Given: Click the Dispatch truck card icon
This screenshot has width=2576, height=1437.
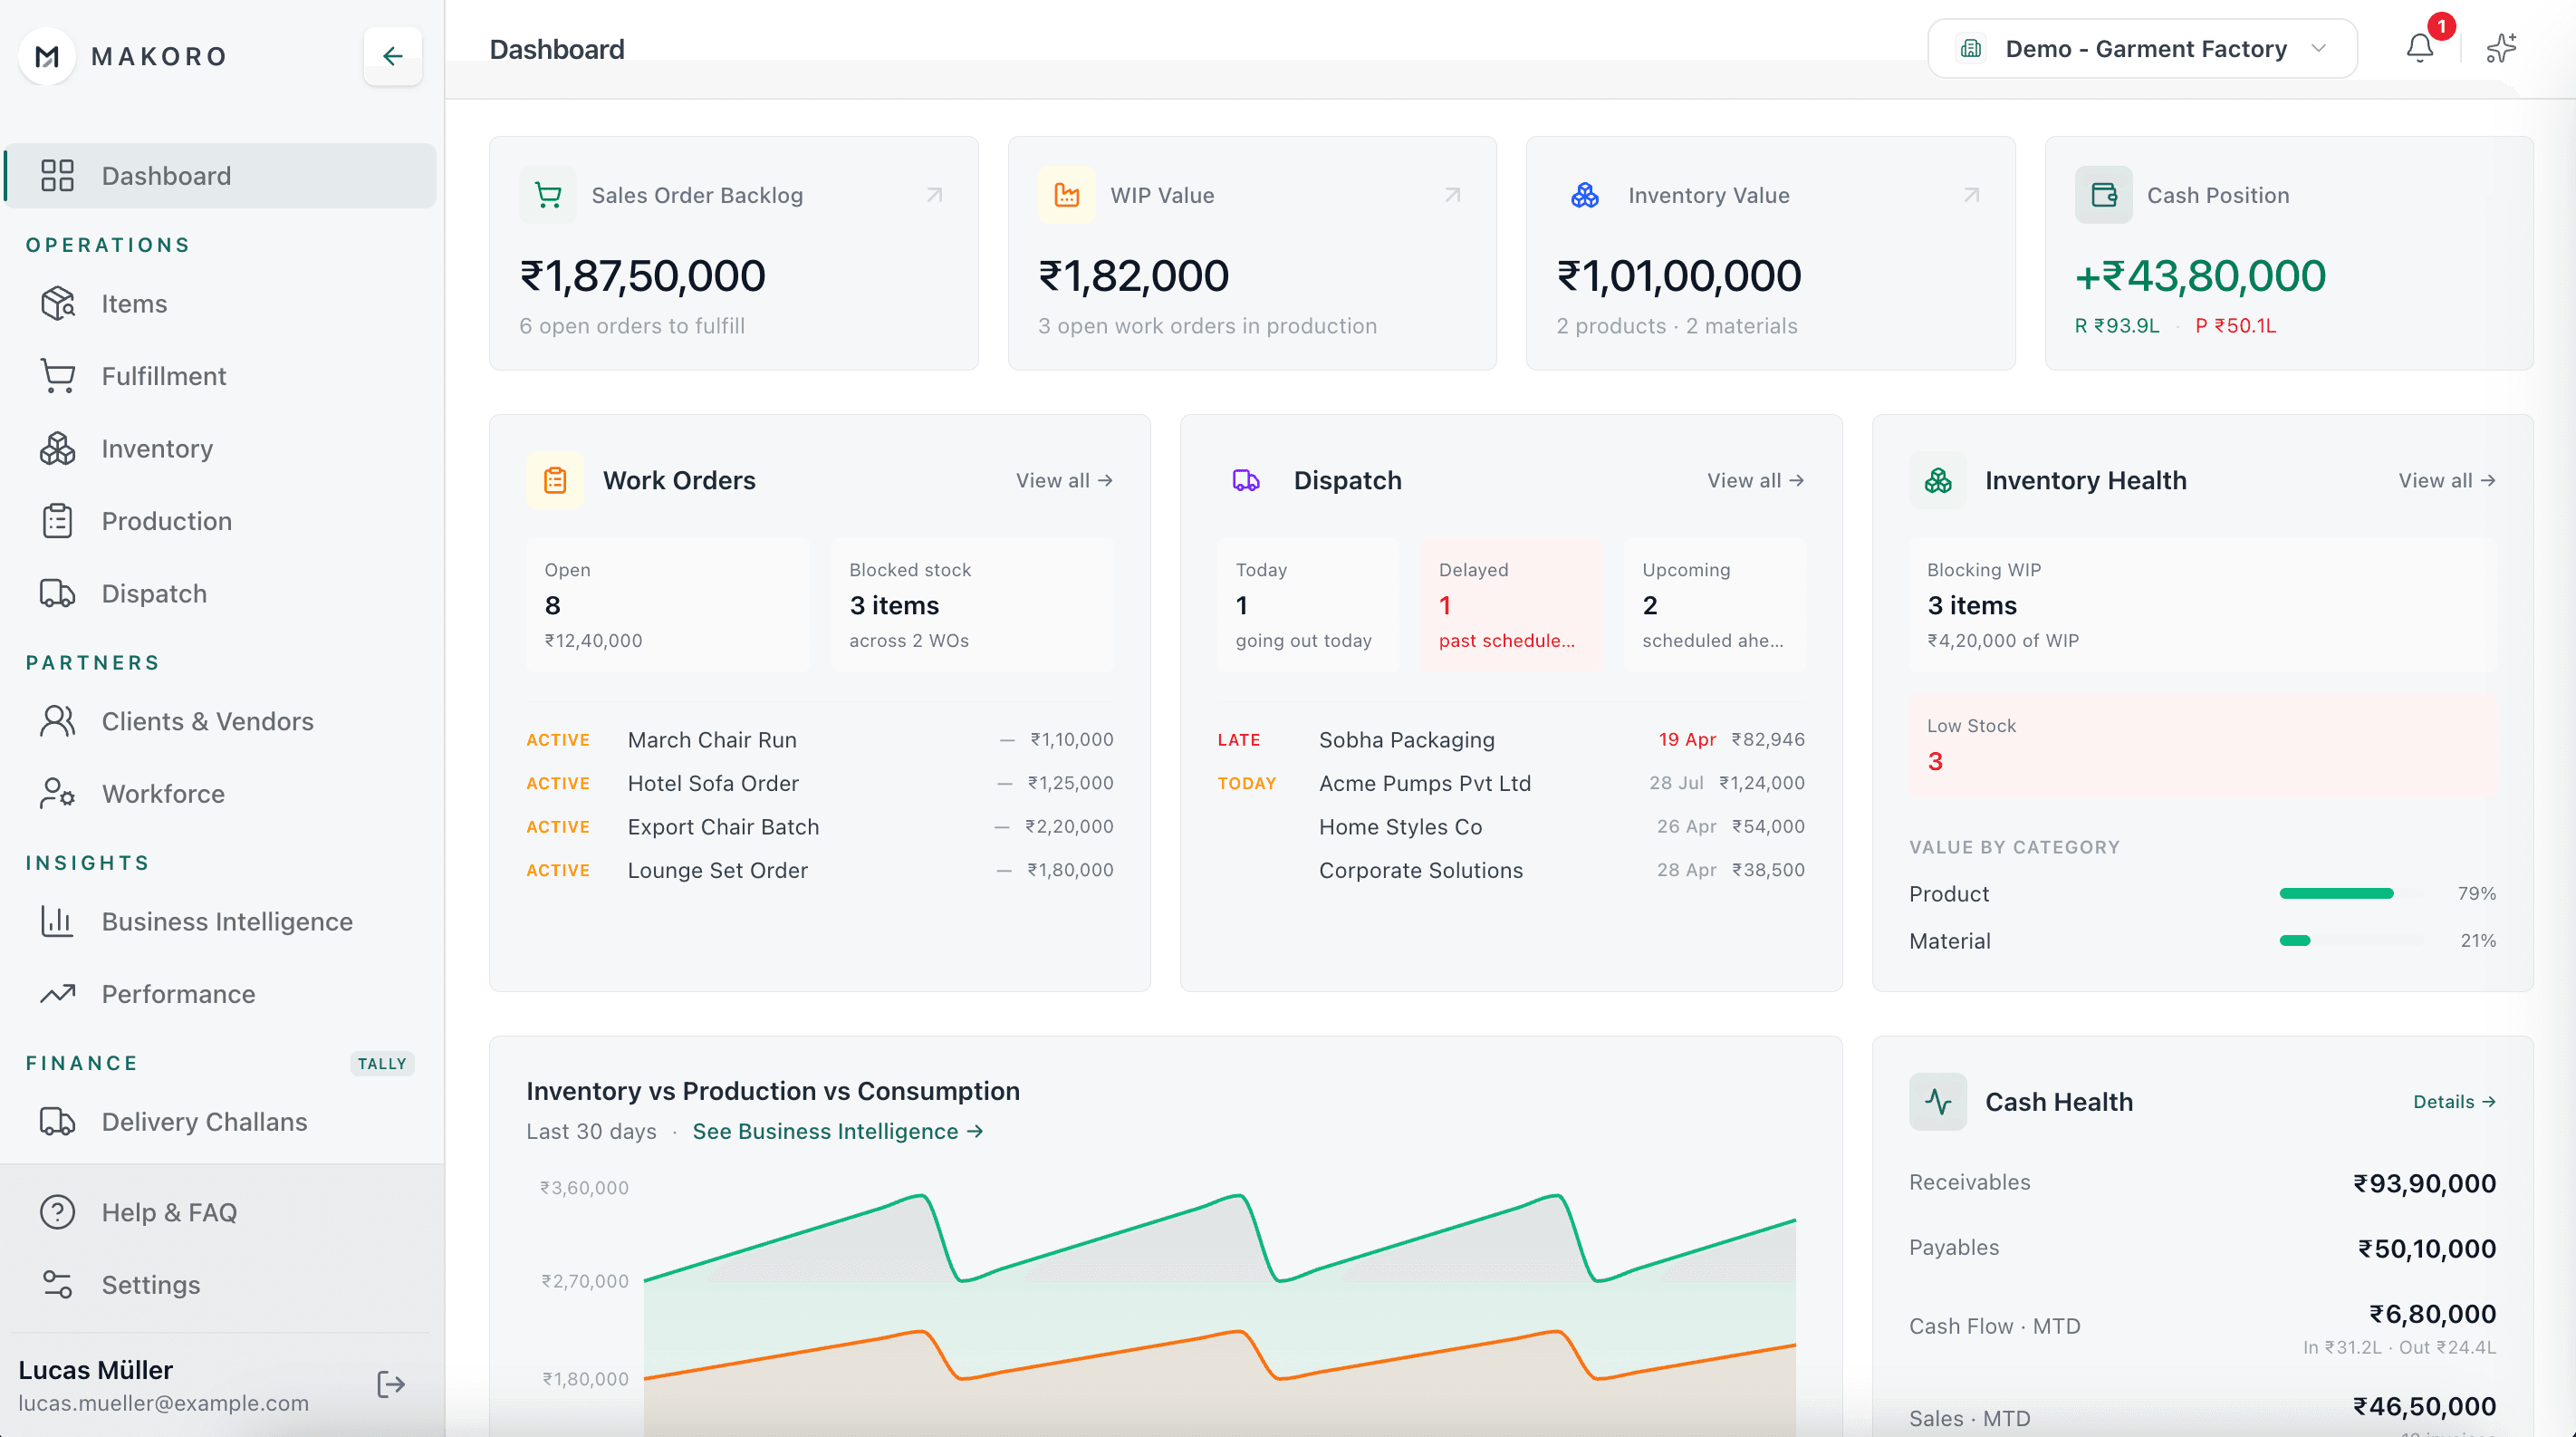Looking at the screenshot, I should (x=1246, y=481).
